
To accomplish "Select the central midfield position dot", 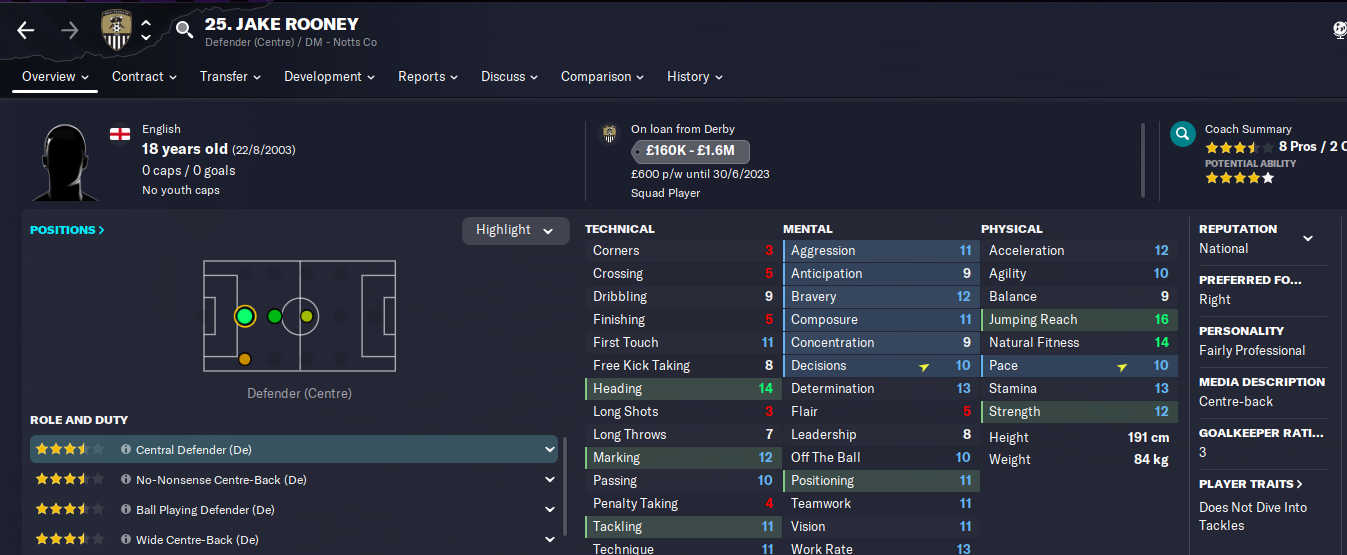I will (x=306, y=317).
